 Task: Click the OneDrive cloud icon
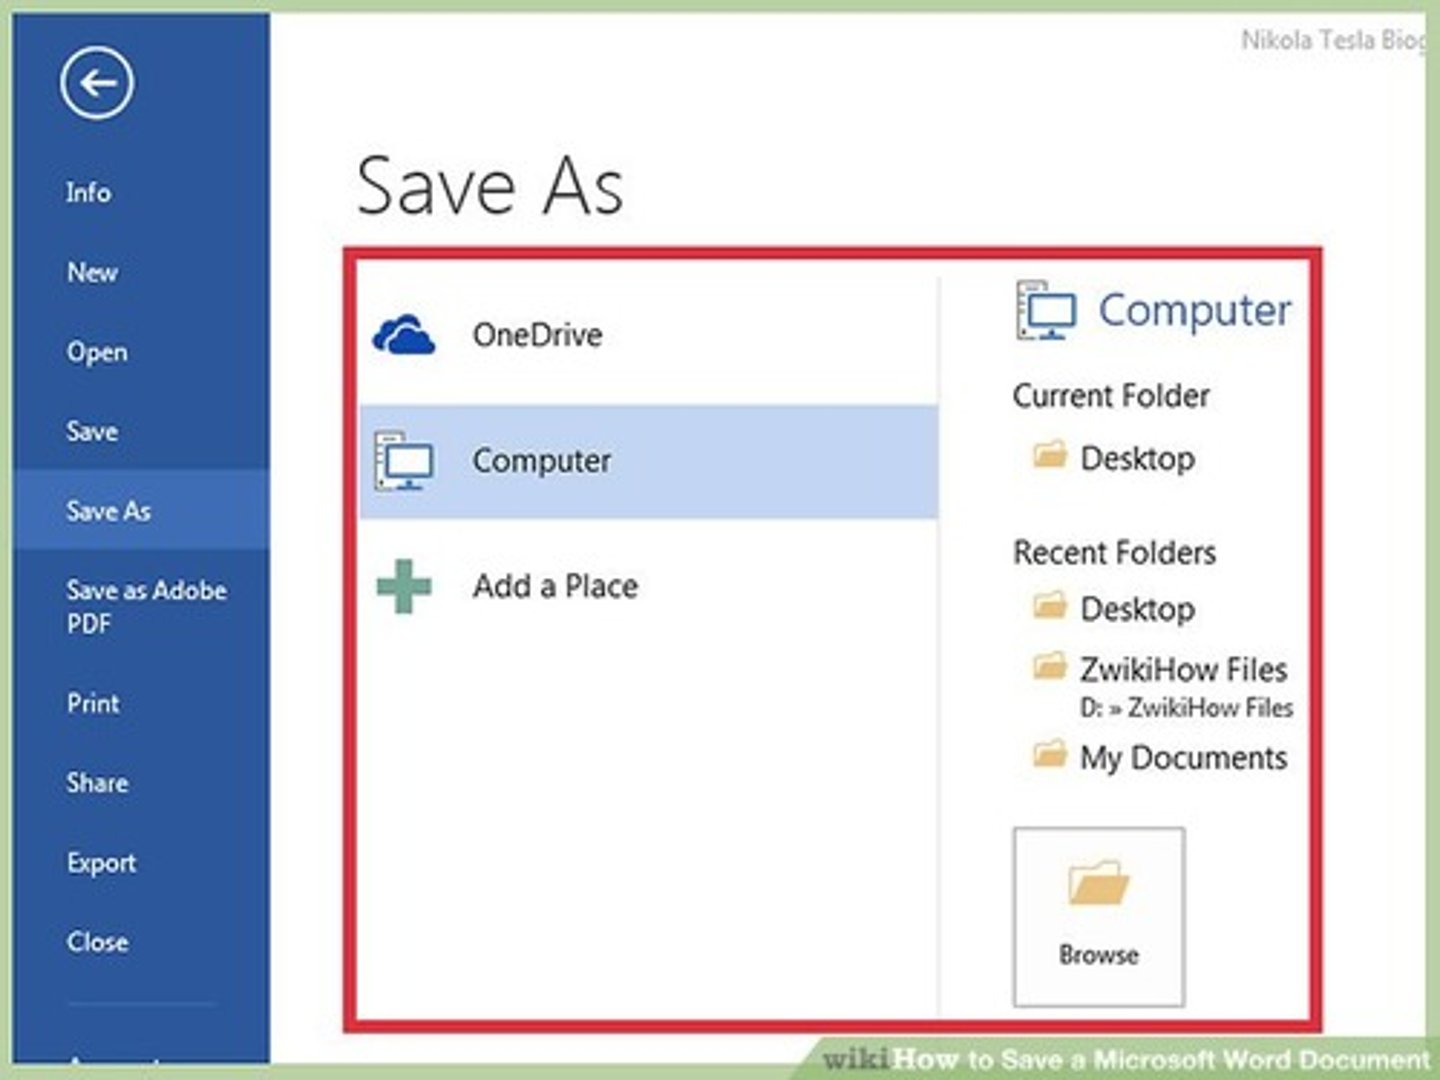click(x=404, y=334)
